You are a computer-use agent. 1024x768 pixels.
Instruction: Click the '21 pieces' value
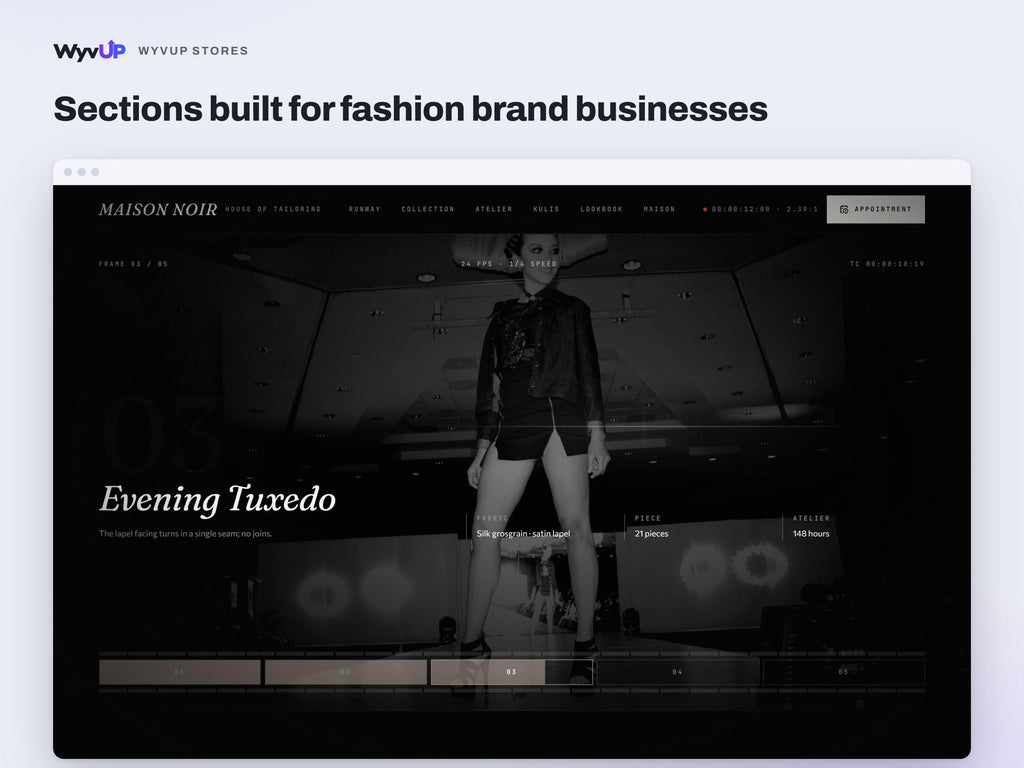tap(651, 534)
